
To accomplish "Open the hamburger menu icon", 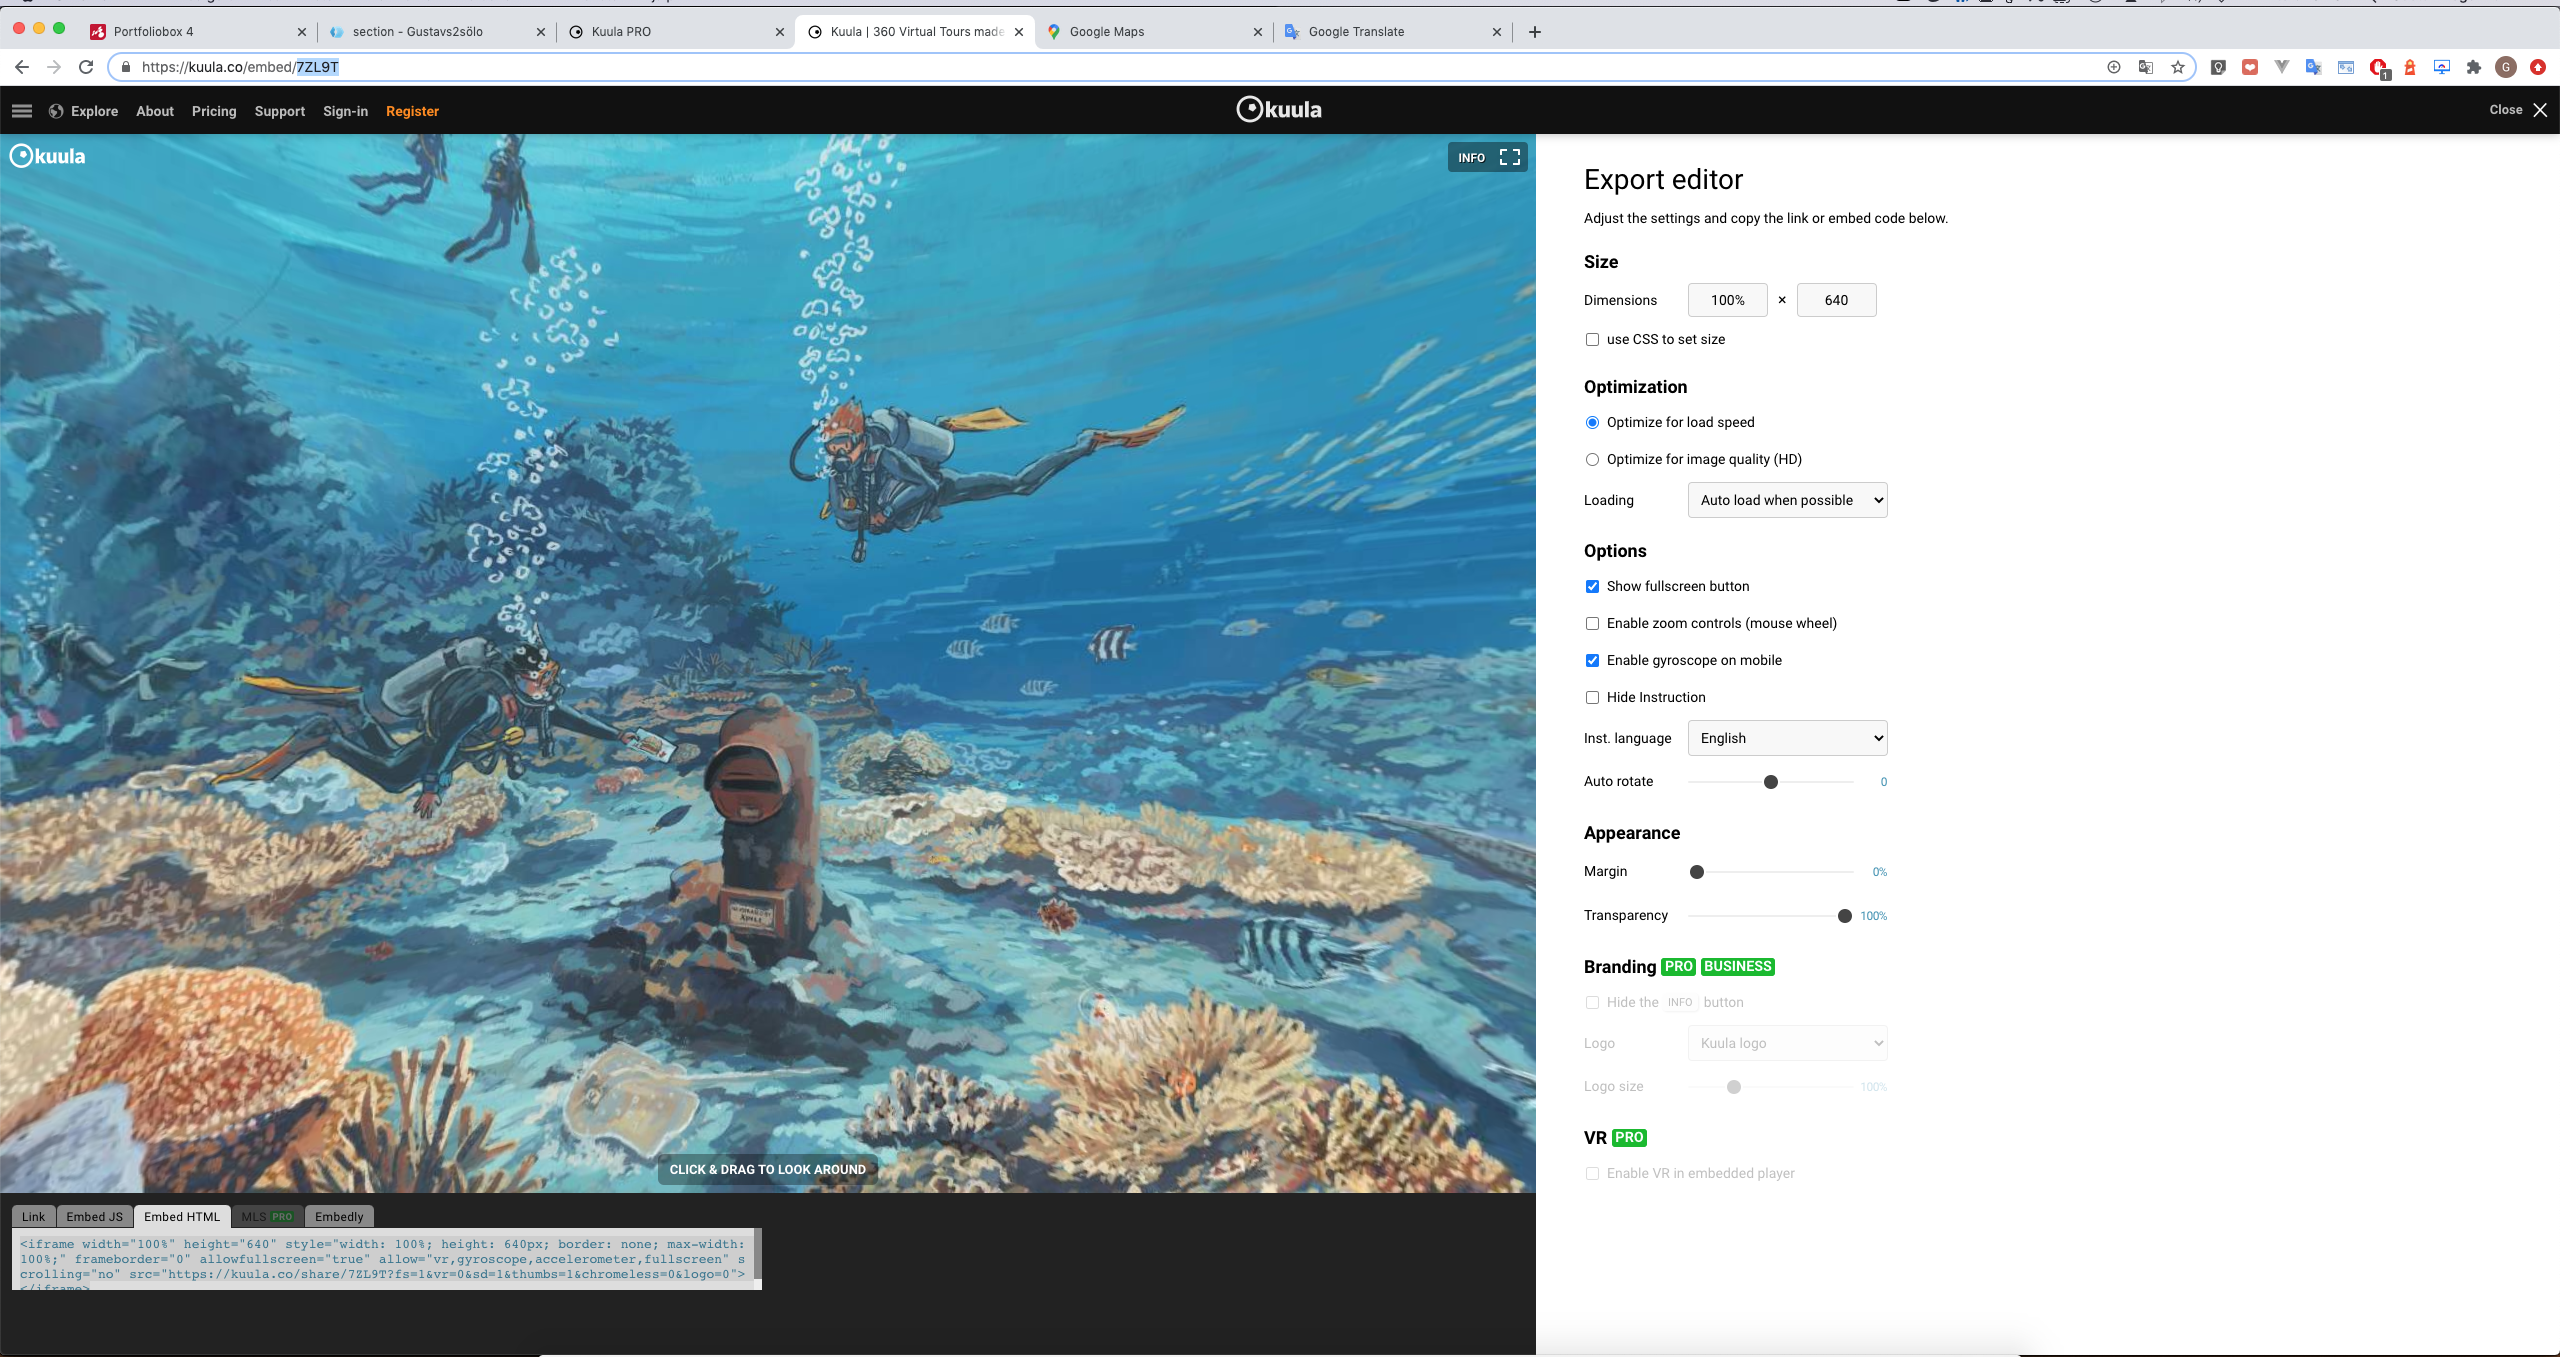I will [x=22, y=111].
